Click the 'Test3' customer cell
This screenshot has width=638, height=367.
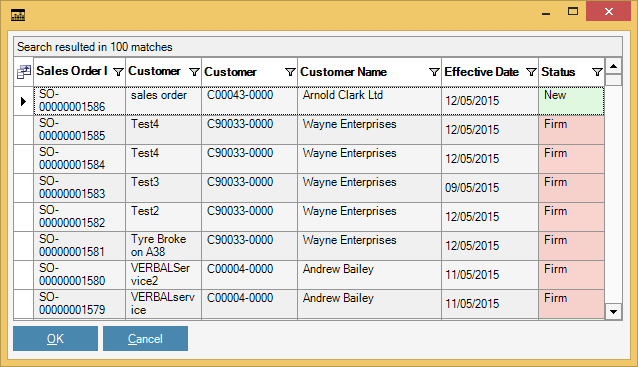pyautogui.click(x=164, y=188)
